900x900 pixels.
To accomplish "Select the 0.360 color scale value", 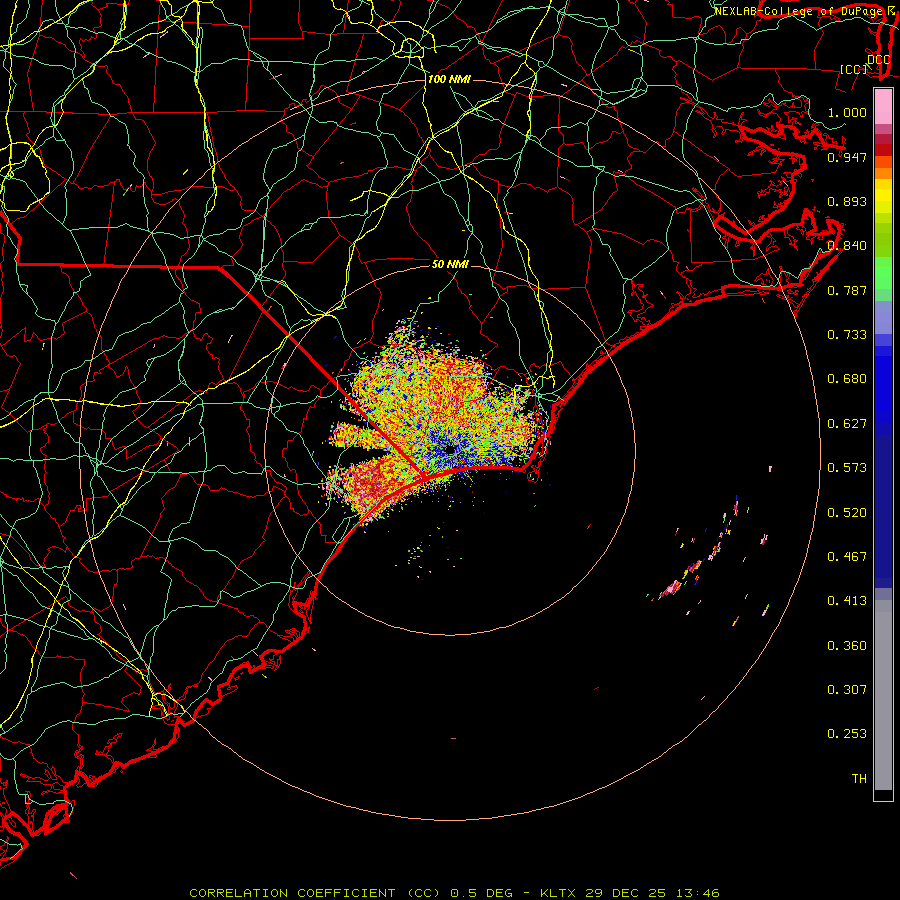I will [847, 646].
